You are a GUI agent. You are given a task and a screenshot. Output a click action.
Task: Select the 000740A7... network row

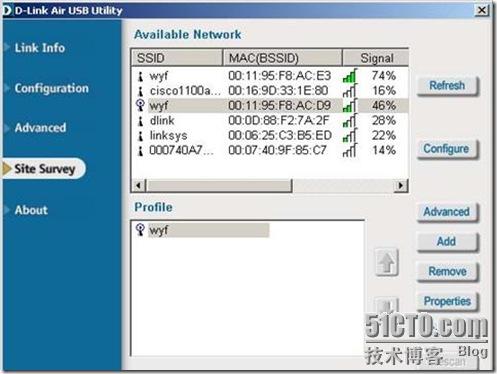(x=270, y=150)
